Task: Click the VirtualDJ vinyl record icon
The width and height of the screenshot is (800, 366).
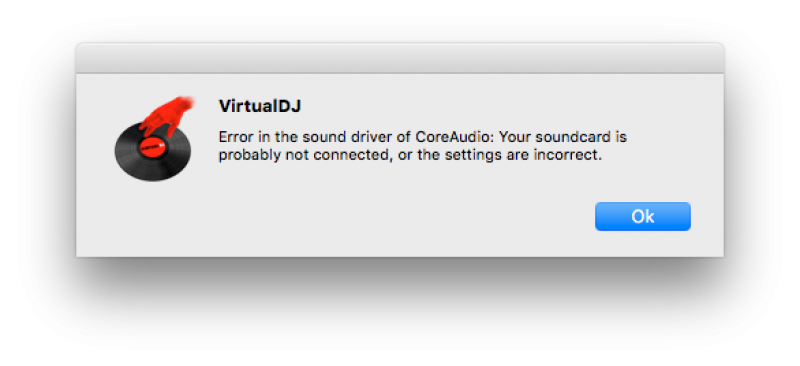Action: 154,139
